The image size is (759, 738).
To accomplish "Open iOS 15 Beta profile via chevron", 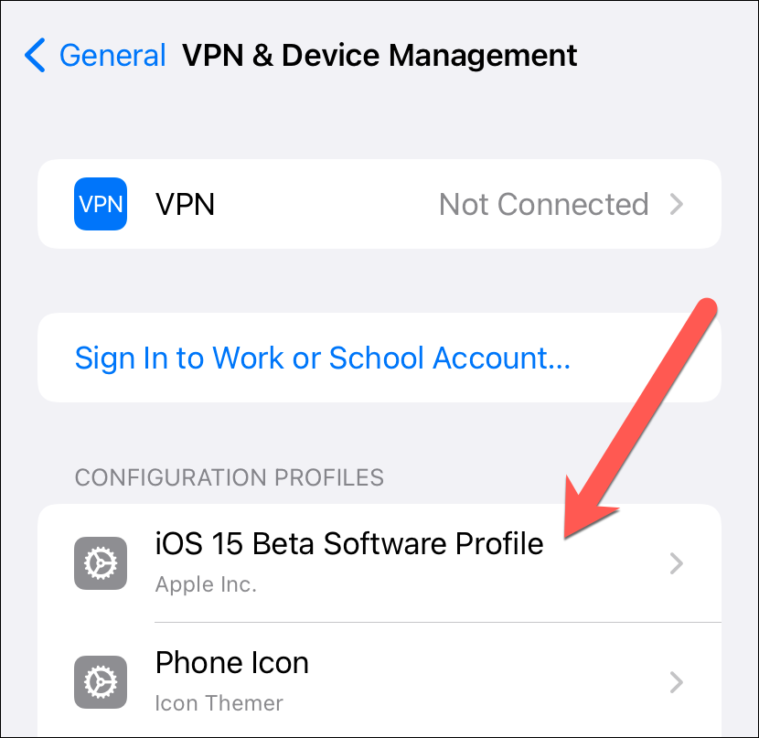I will click(676, 563).
